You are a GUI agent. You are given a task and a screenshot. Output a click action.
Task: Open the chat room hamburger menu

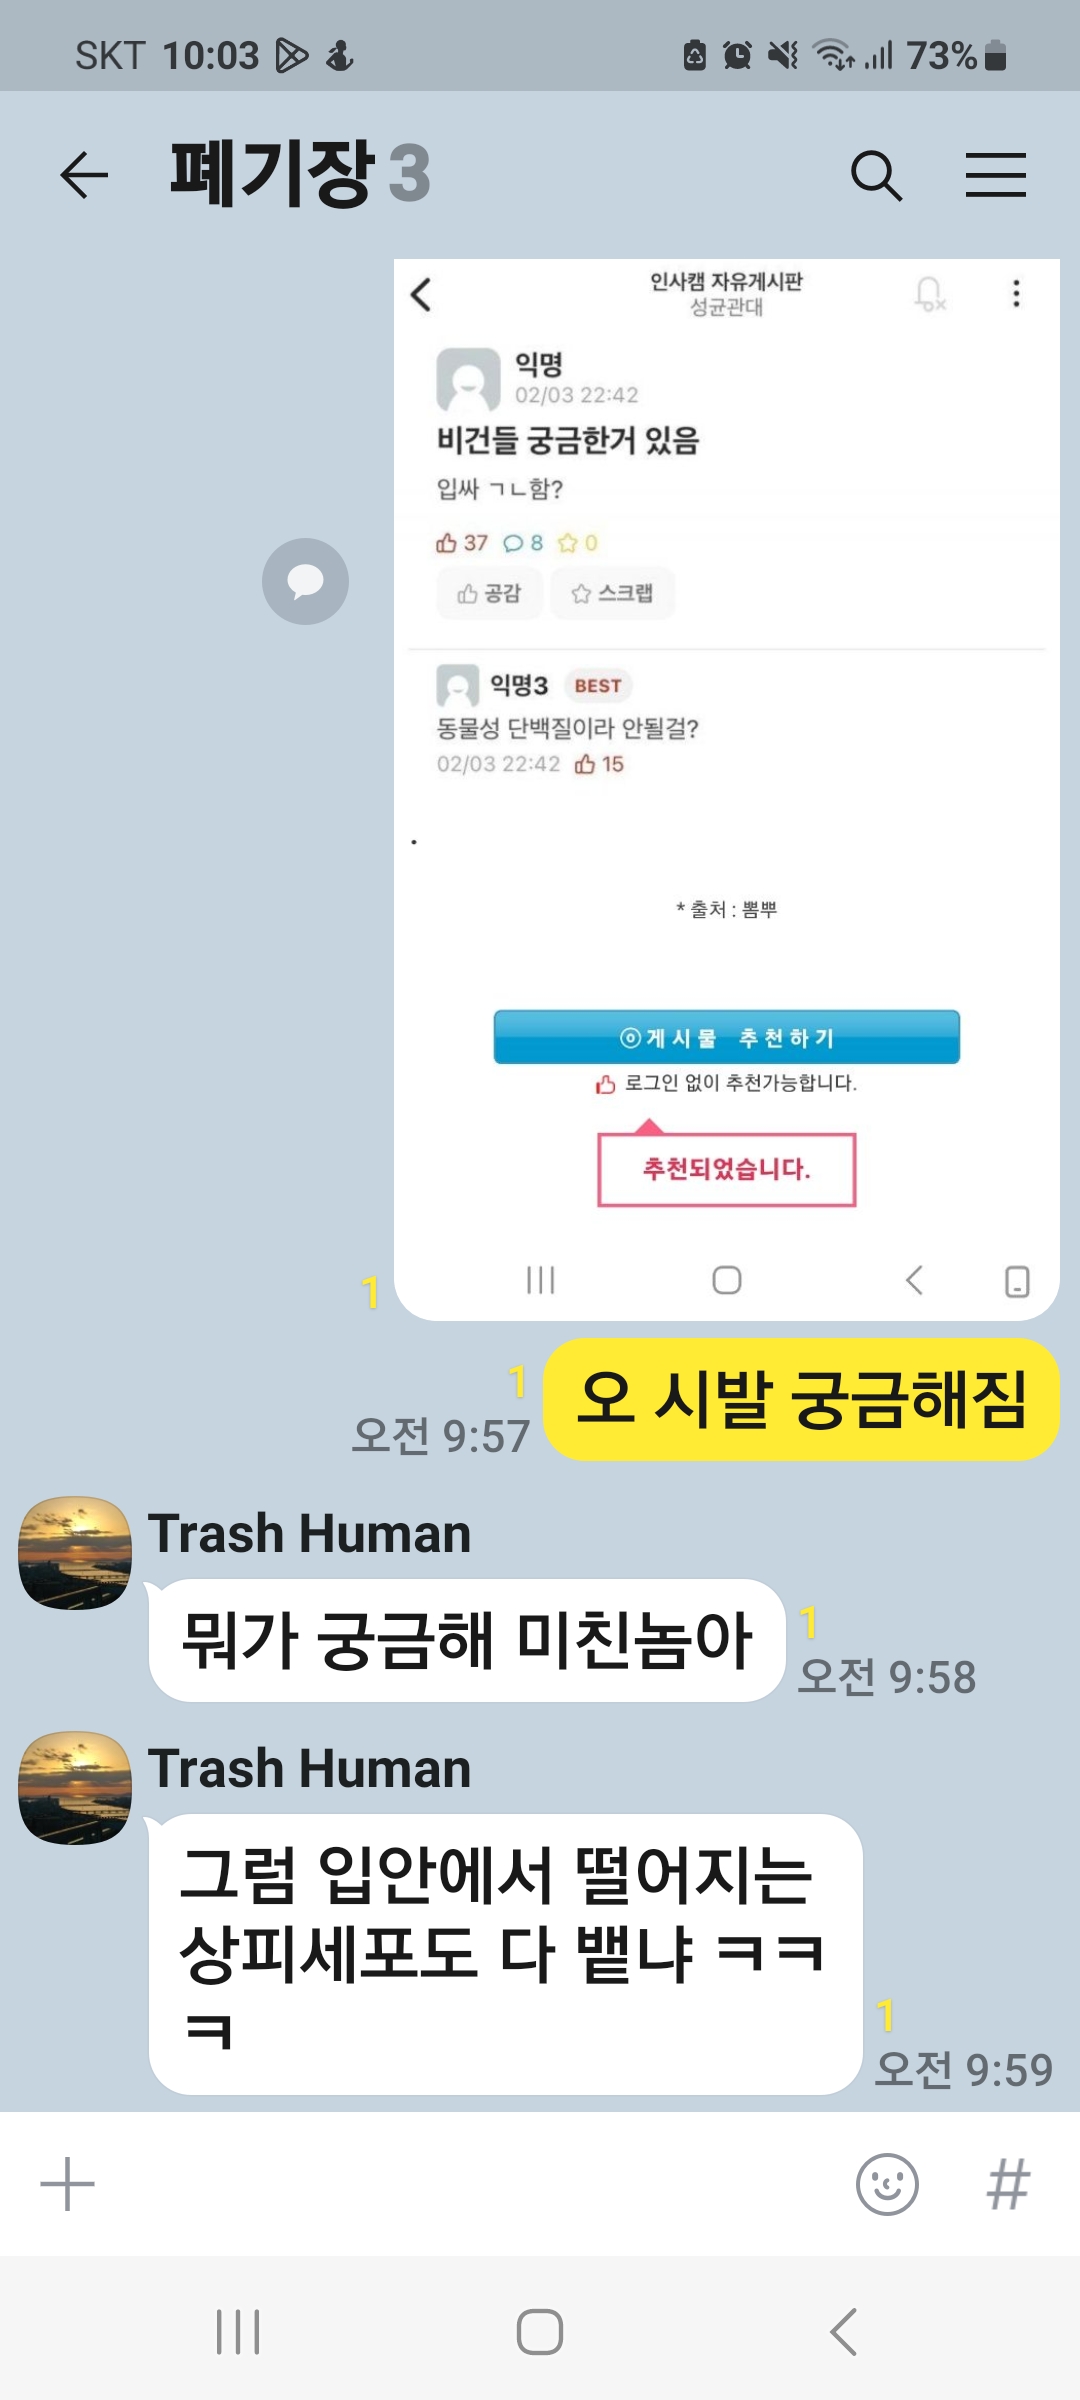[996, 176]
